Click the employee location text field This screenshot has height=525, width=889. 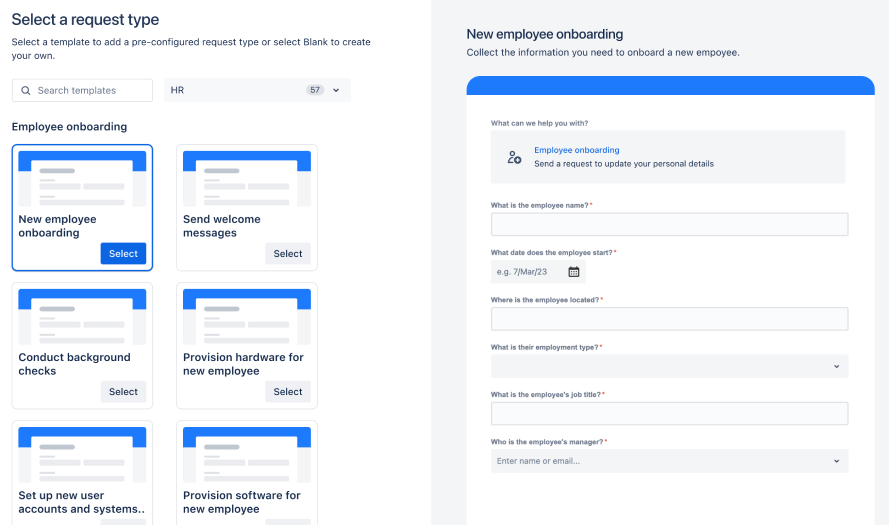pos(669,319)
